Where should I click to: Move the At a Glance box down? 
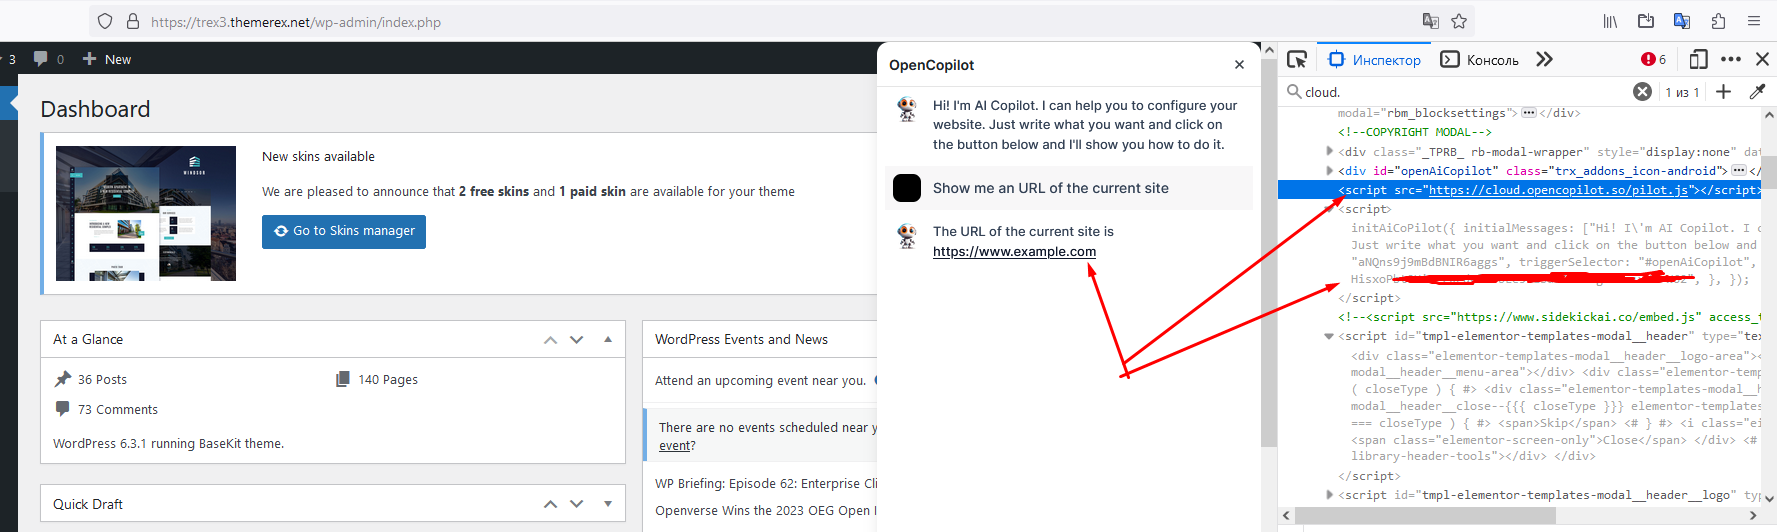coord(576,340)
